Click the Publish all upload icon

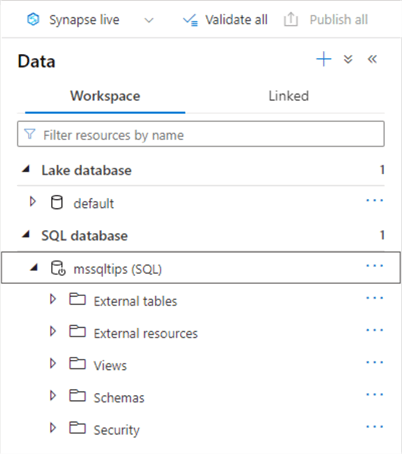[x=291, y=19]
